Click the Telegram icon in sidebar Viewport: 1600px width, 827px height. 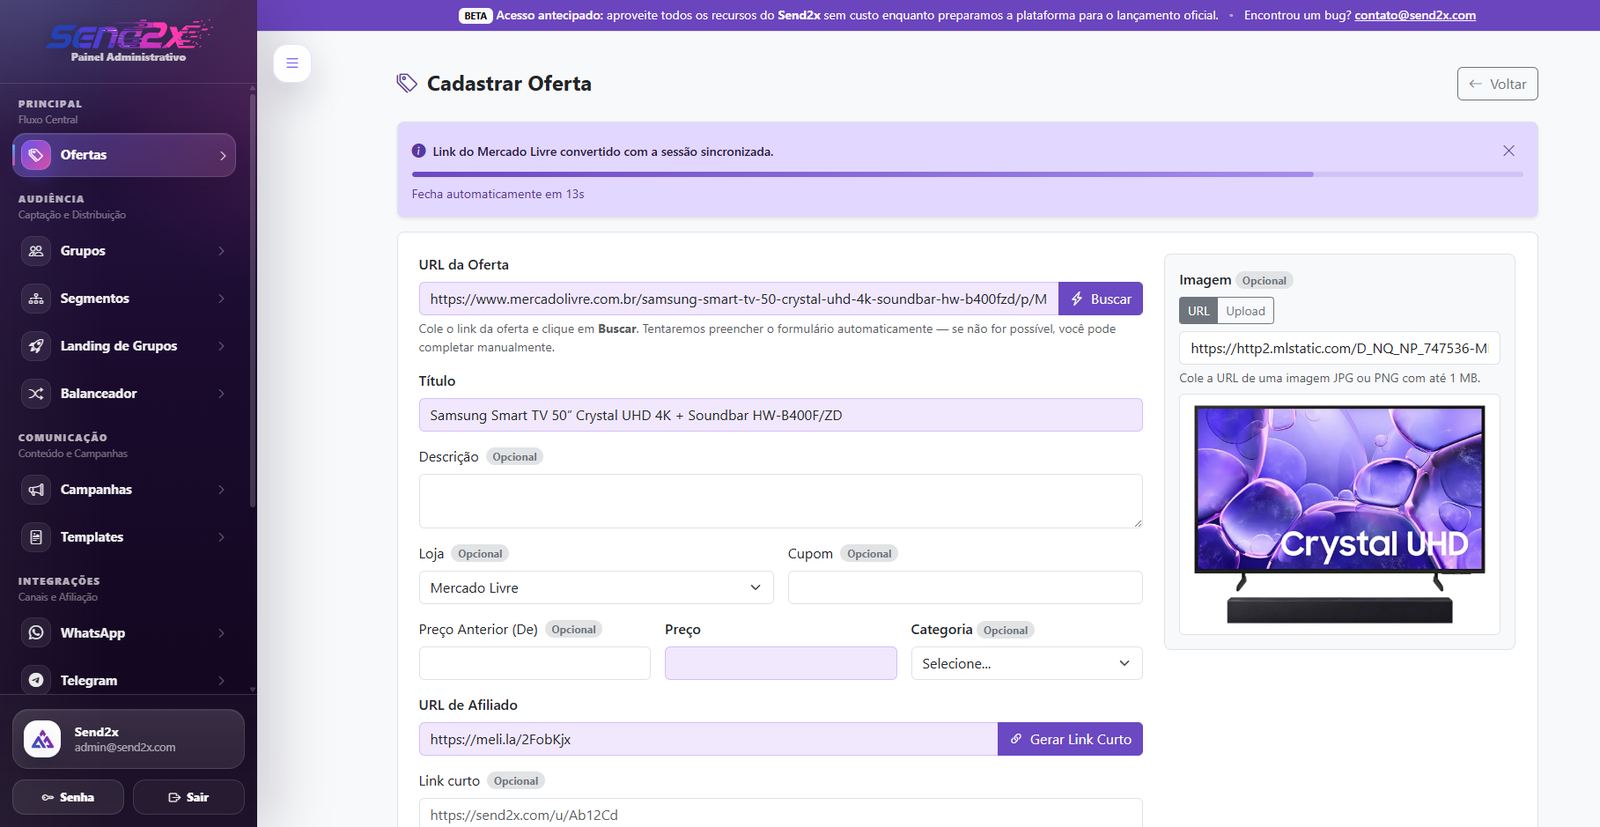(36, 680)
